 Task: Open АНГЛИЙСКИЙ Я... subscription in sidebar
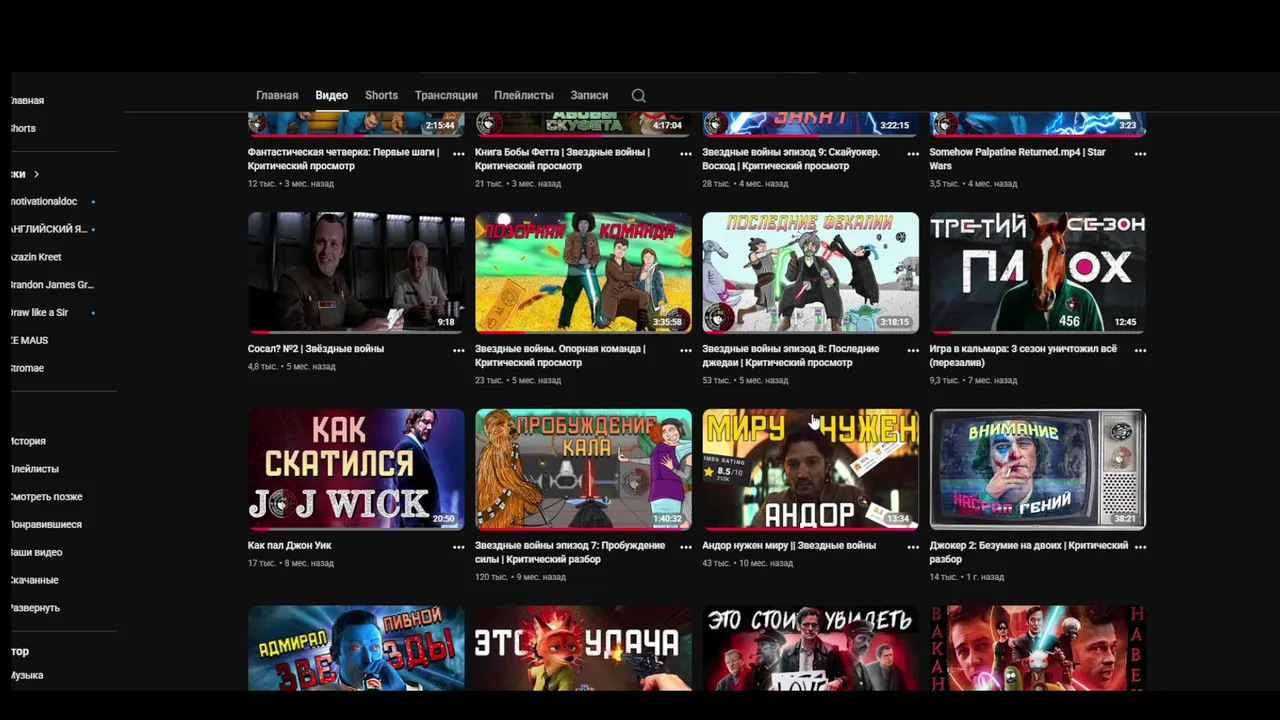50,230
